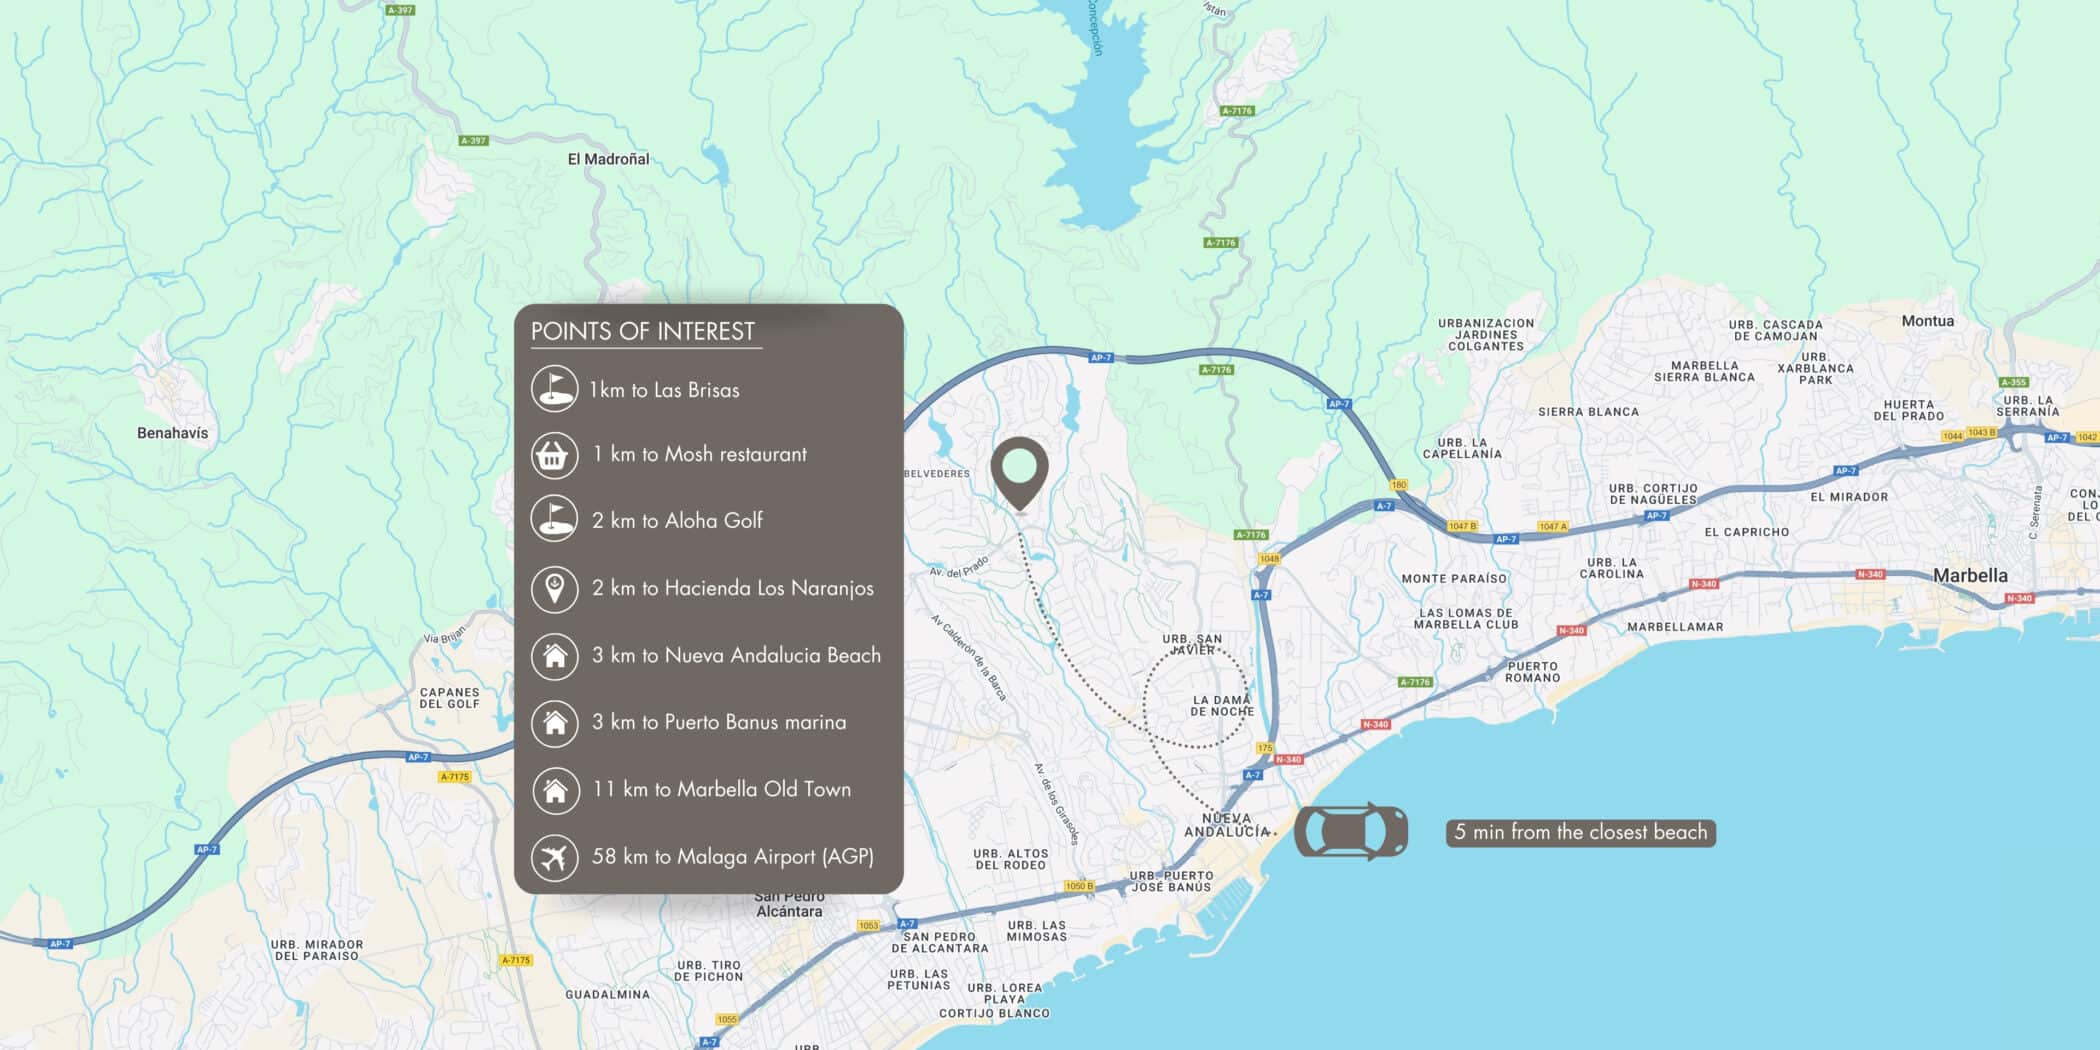This screenshot has width=2100, height=1050.
Task: Select the house icon for Puerto Banus marina
Action: point(554,722)
